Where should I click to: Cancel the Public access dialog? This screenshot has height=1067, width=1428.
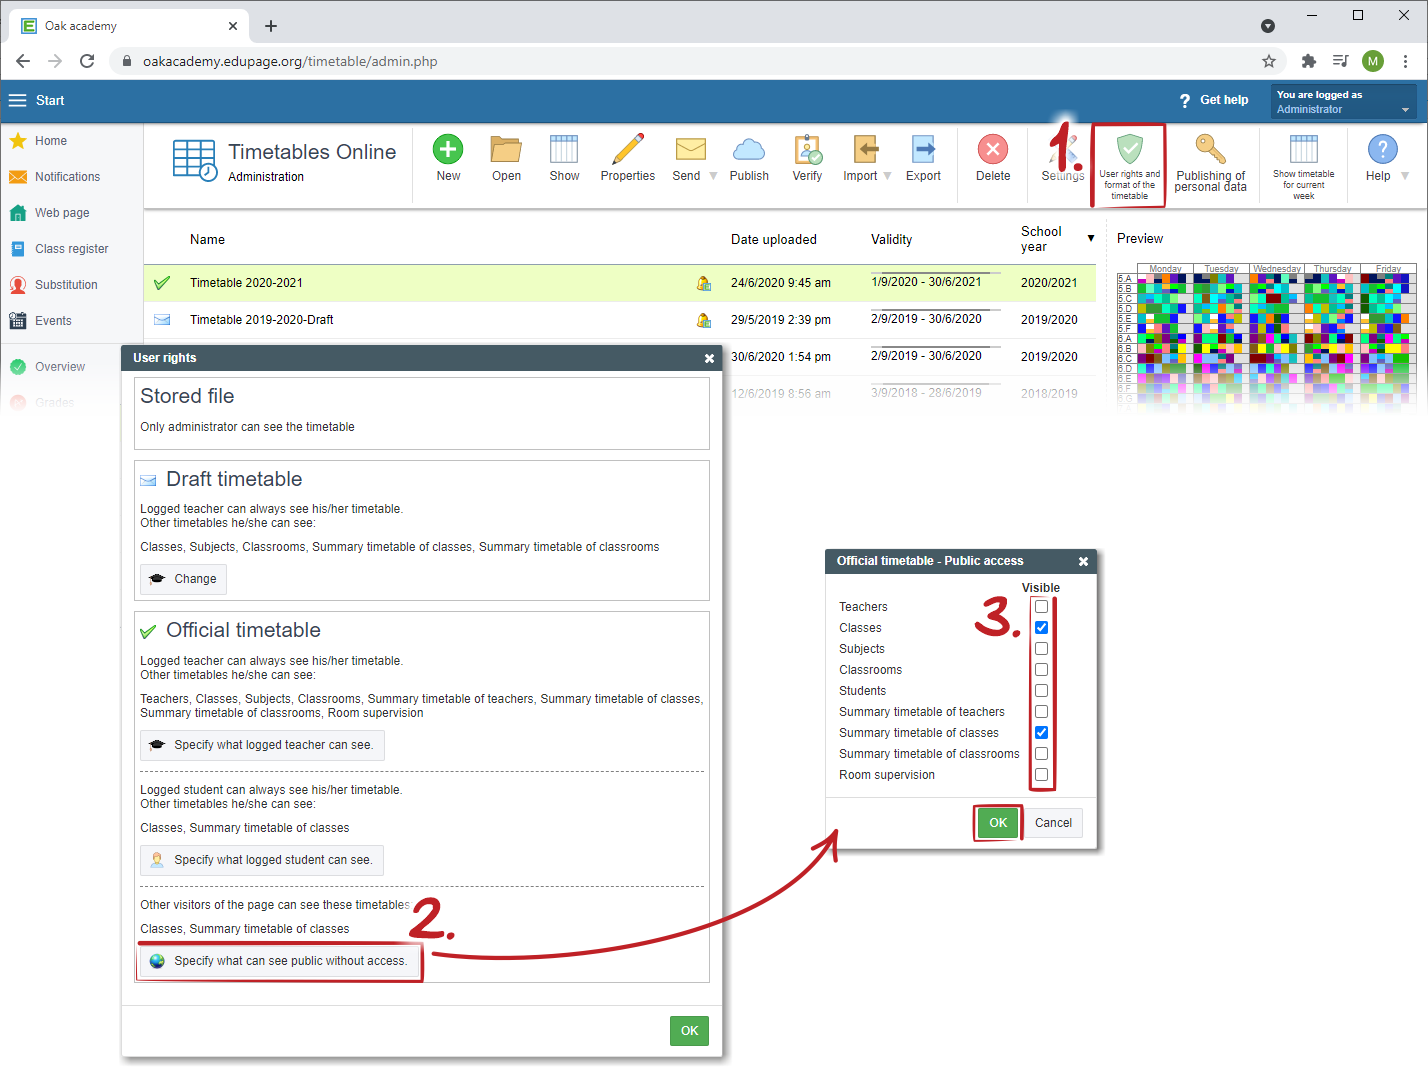tap(1053, 823)
